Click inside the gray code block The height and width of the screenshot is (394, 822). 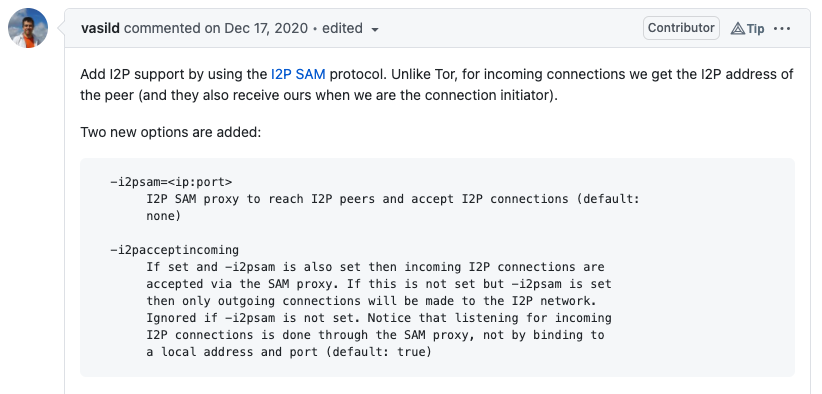click(437, 267)
